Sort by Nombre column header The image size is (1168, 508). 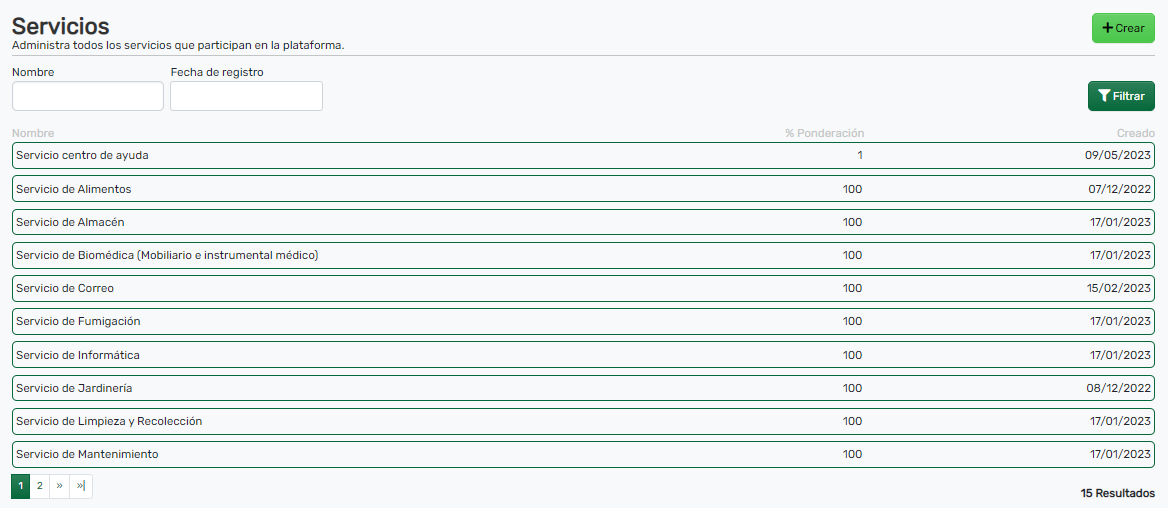click(33, 133)
